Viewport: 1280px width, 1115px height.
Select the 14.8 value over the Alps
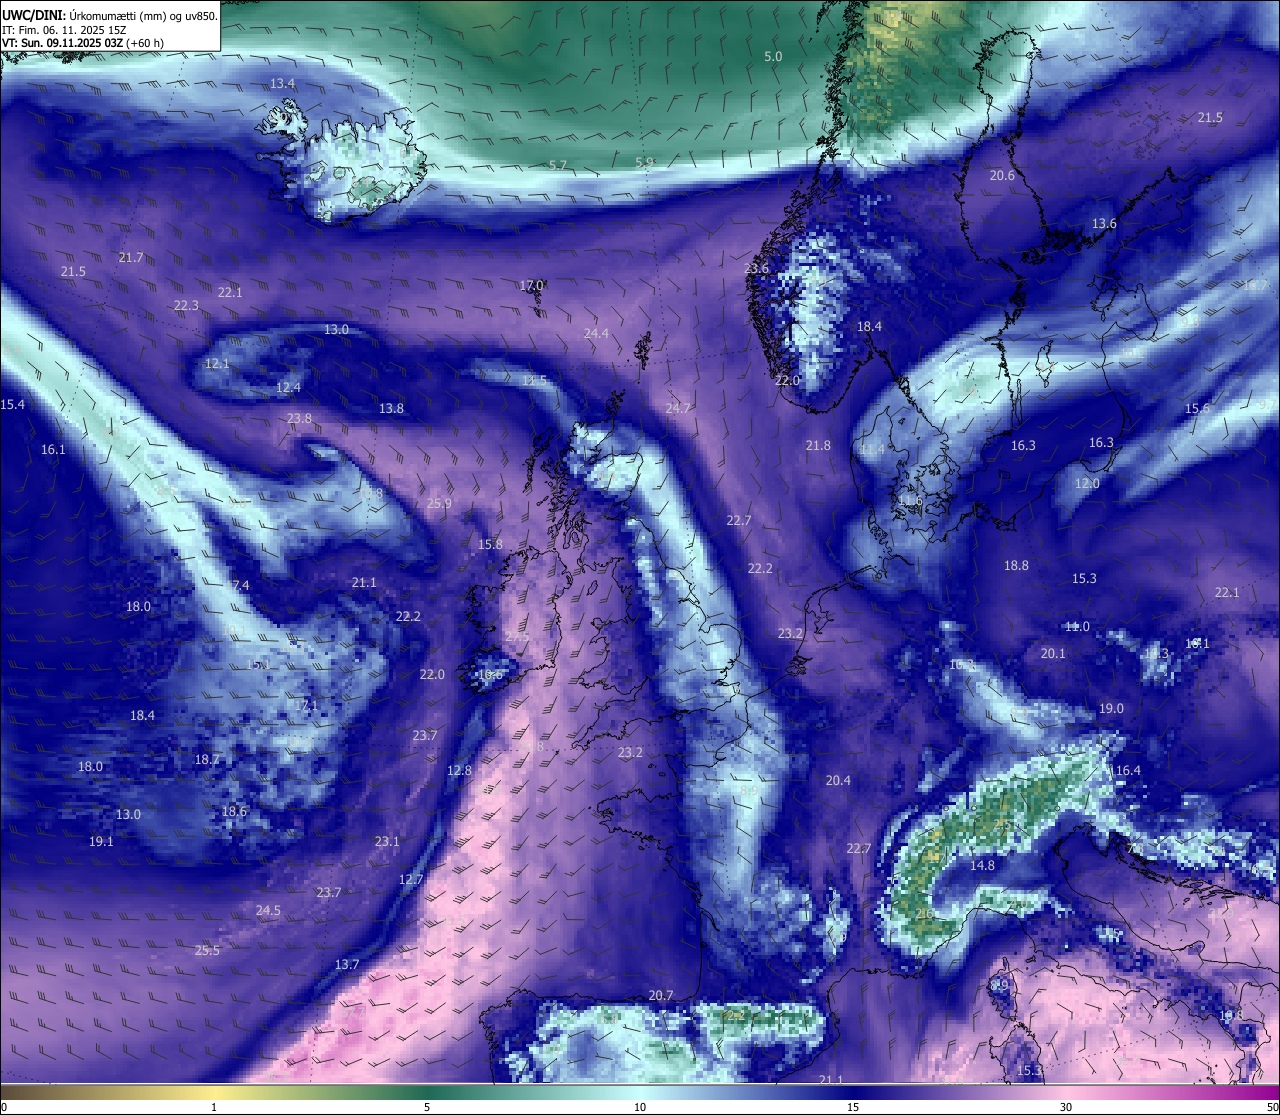click(983, 865)
